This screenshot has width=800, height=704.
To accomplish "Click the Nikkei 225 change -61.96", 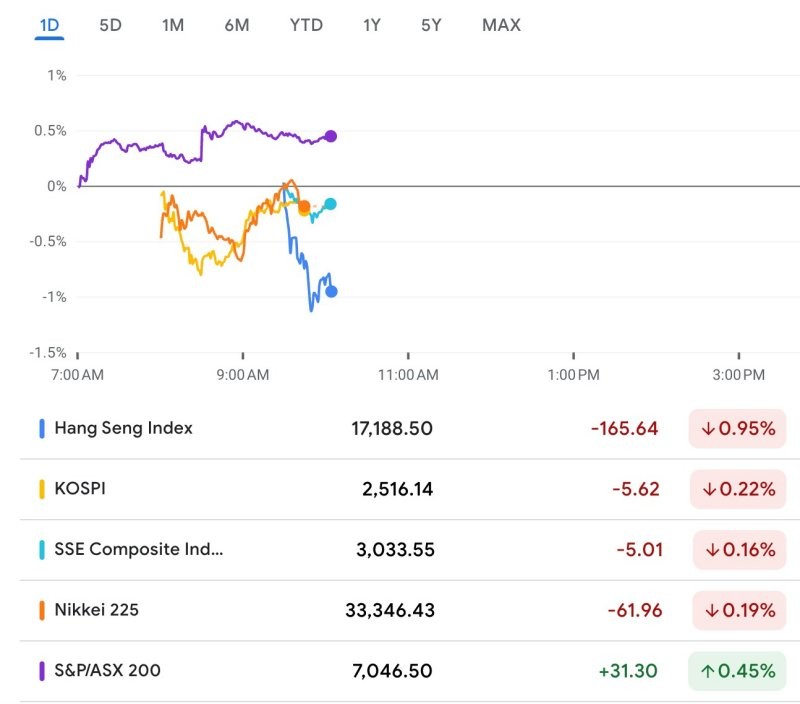I will pos(635,610).
